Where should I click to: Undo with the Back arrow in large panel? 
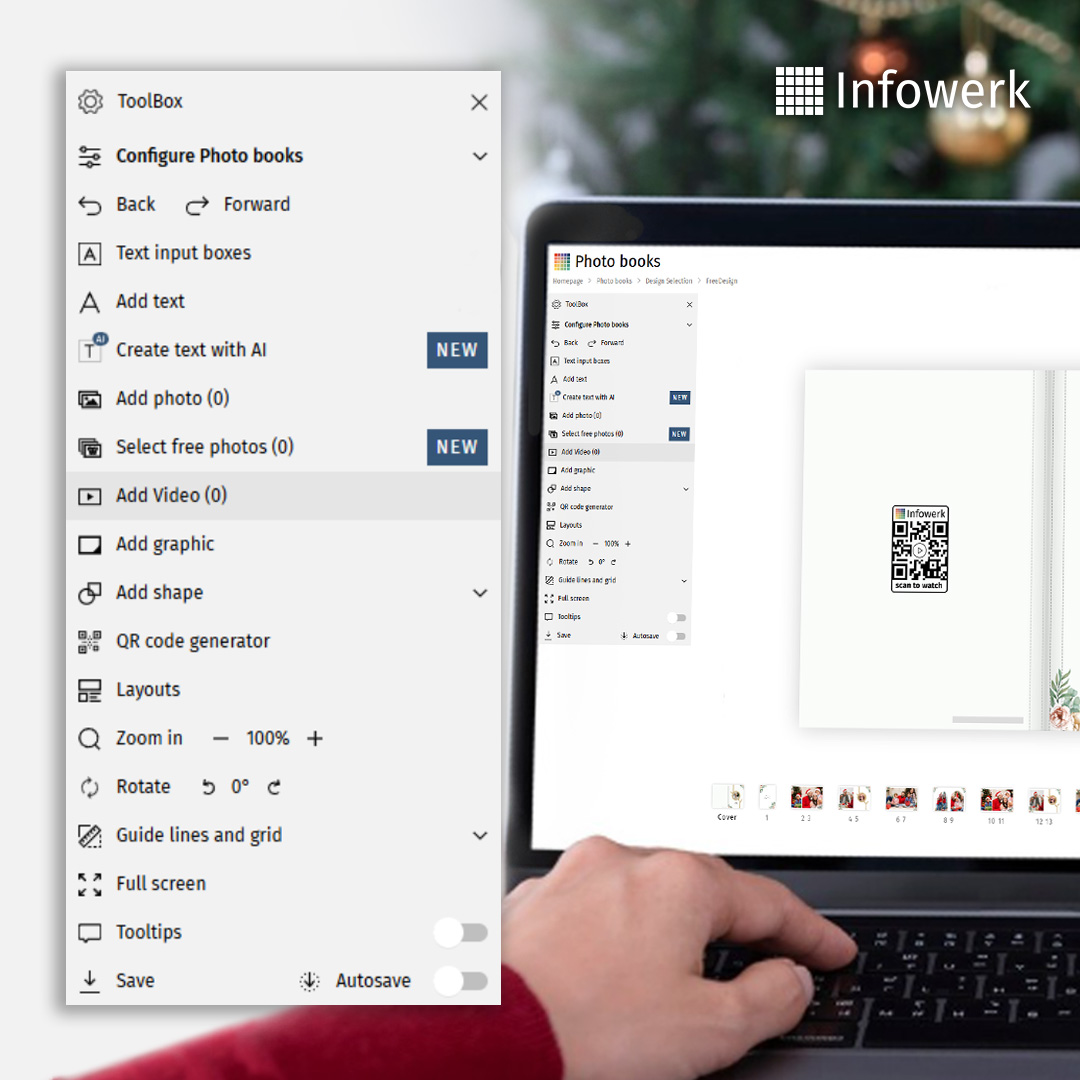pos(90,205)
